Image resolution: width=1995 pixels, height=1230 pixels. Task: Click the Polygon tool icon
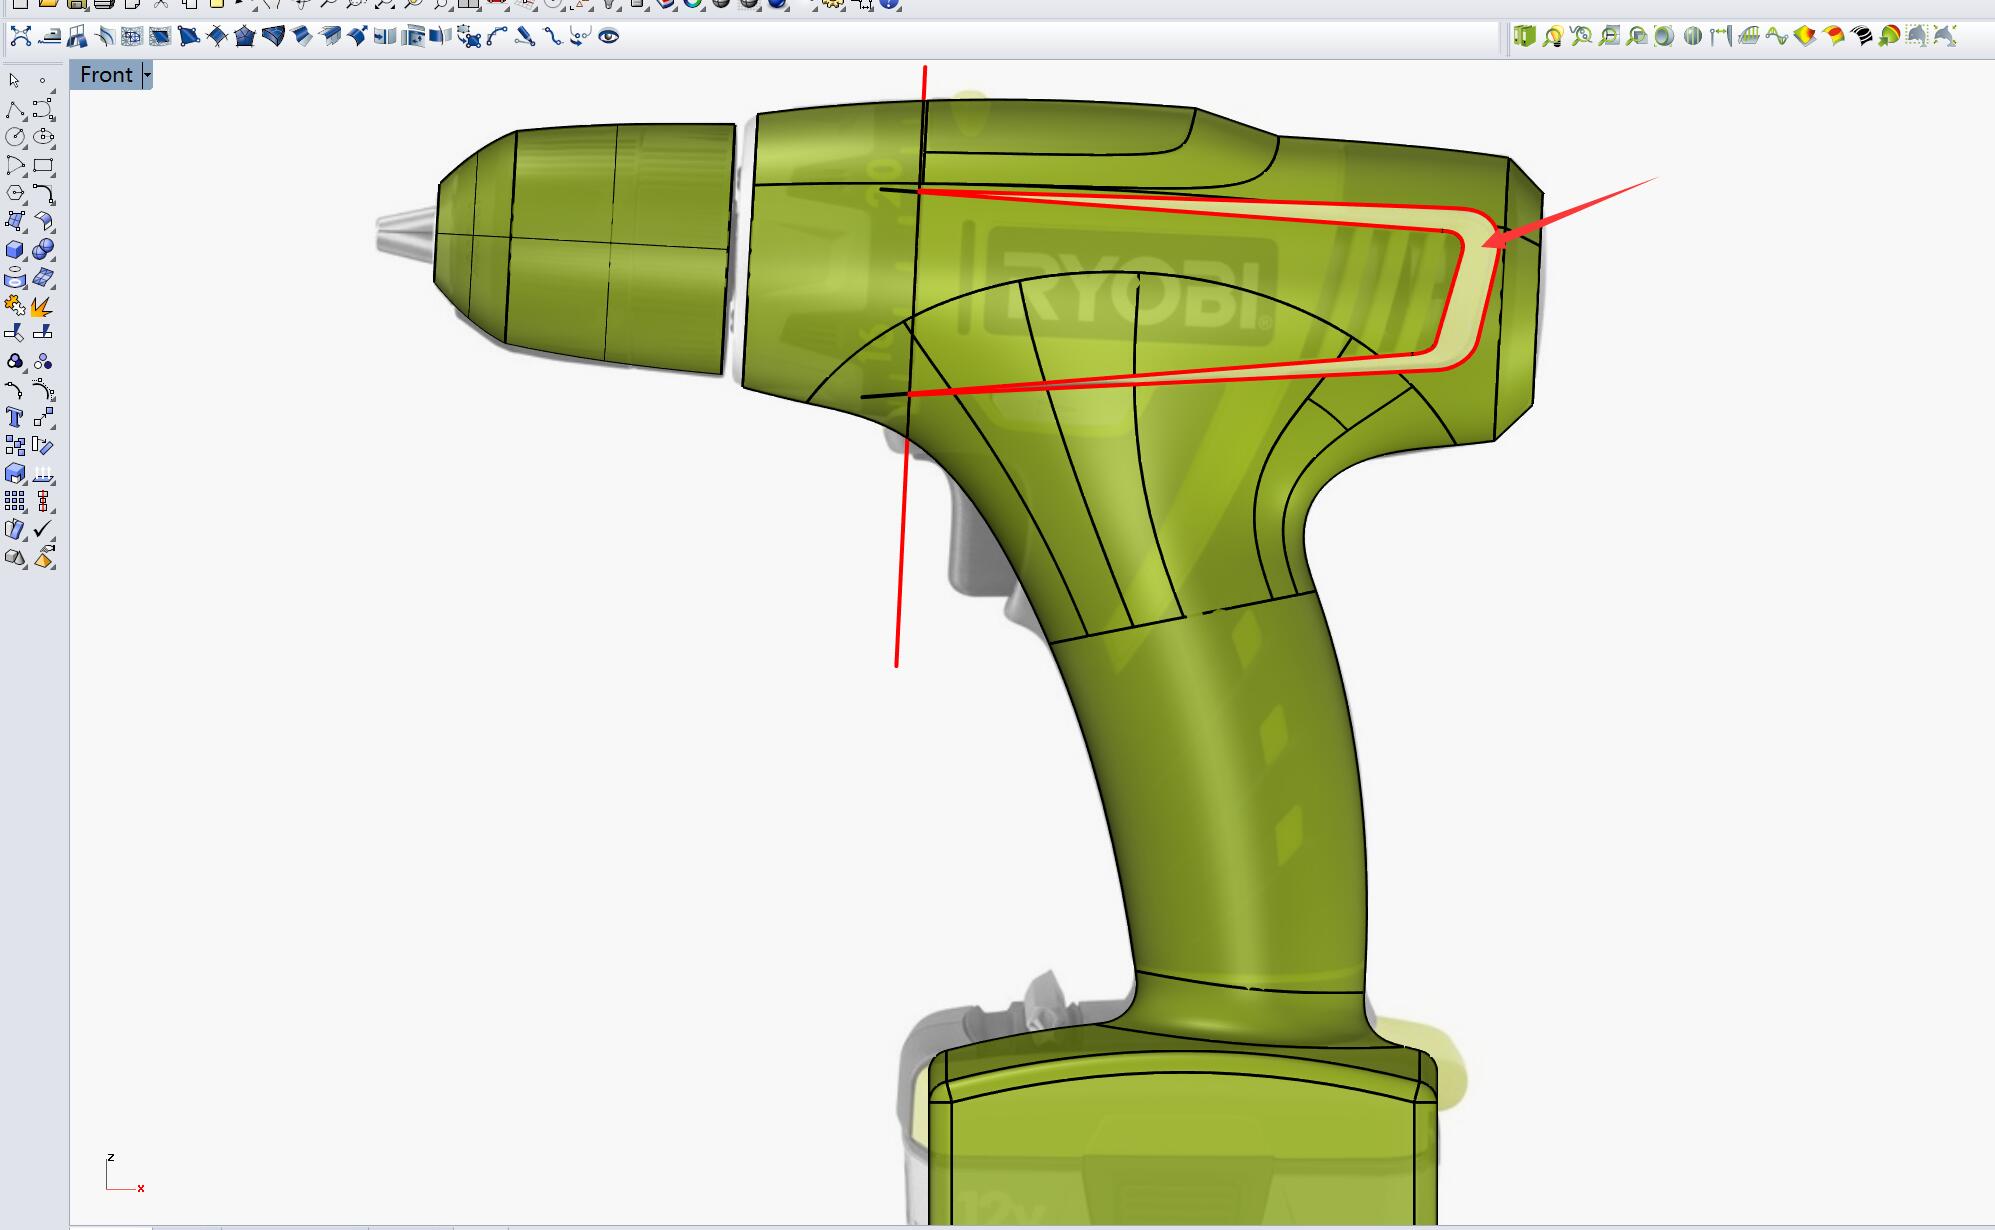point(15,193)
